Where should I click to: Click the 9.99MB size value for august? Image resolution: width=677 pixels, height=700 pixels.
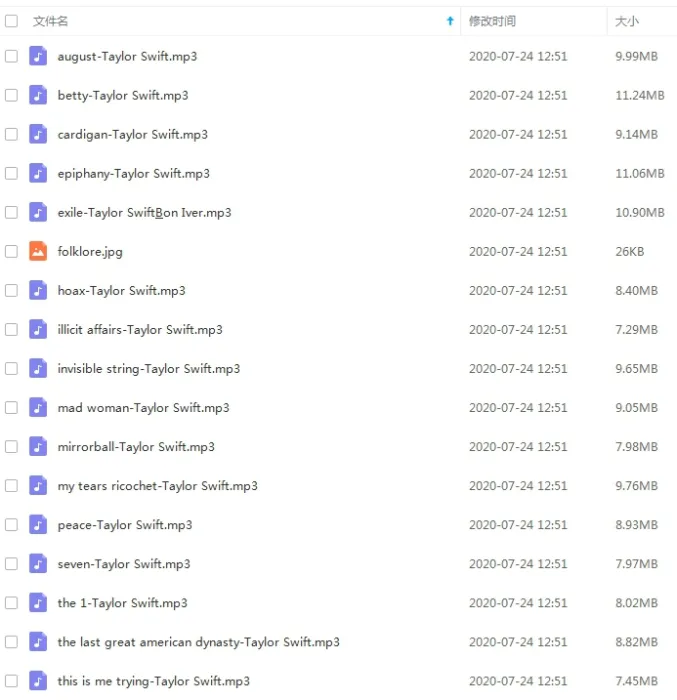click(636, 57)
